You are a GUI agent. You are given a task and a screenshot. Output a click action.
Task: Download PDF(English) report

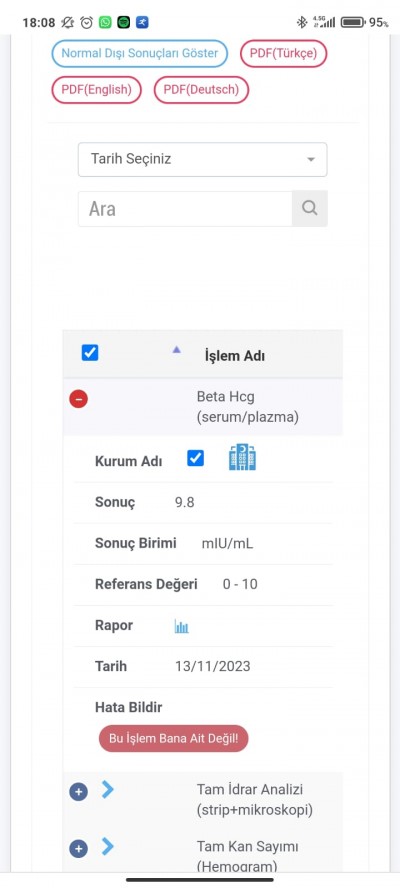click(96, 89)
